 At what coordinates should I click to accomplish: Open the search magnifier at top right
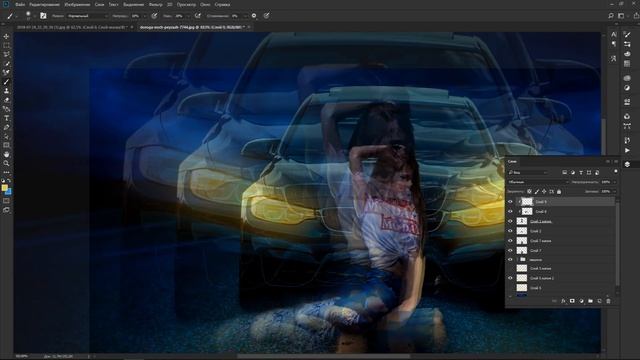point(611,16)
